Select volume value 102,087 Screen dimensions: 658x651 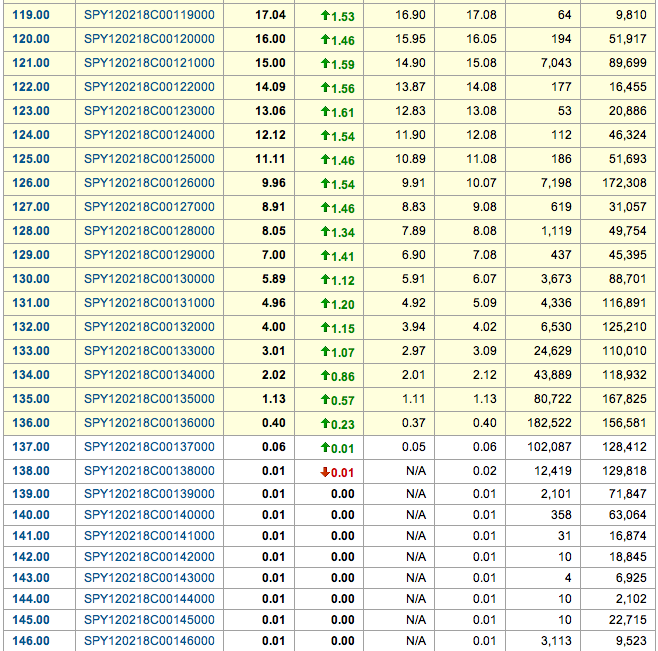(x=549, y=447)
